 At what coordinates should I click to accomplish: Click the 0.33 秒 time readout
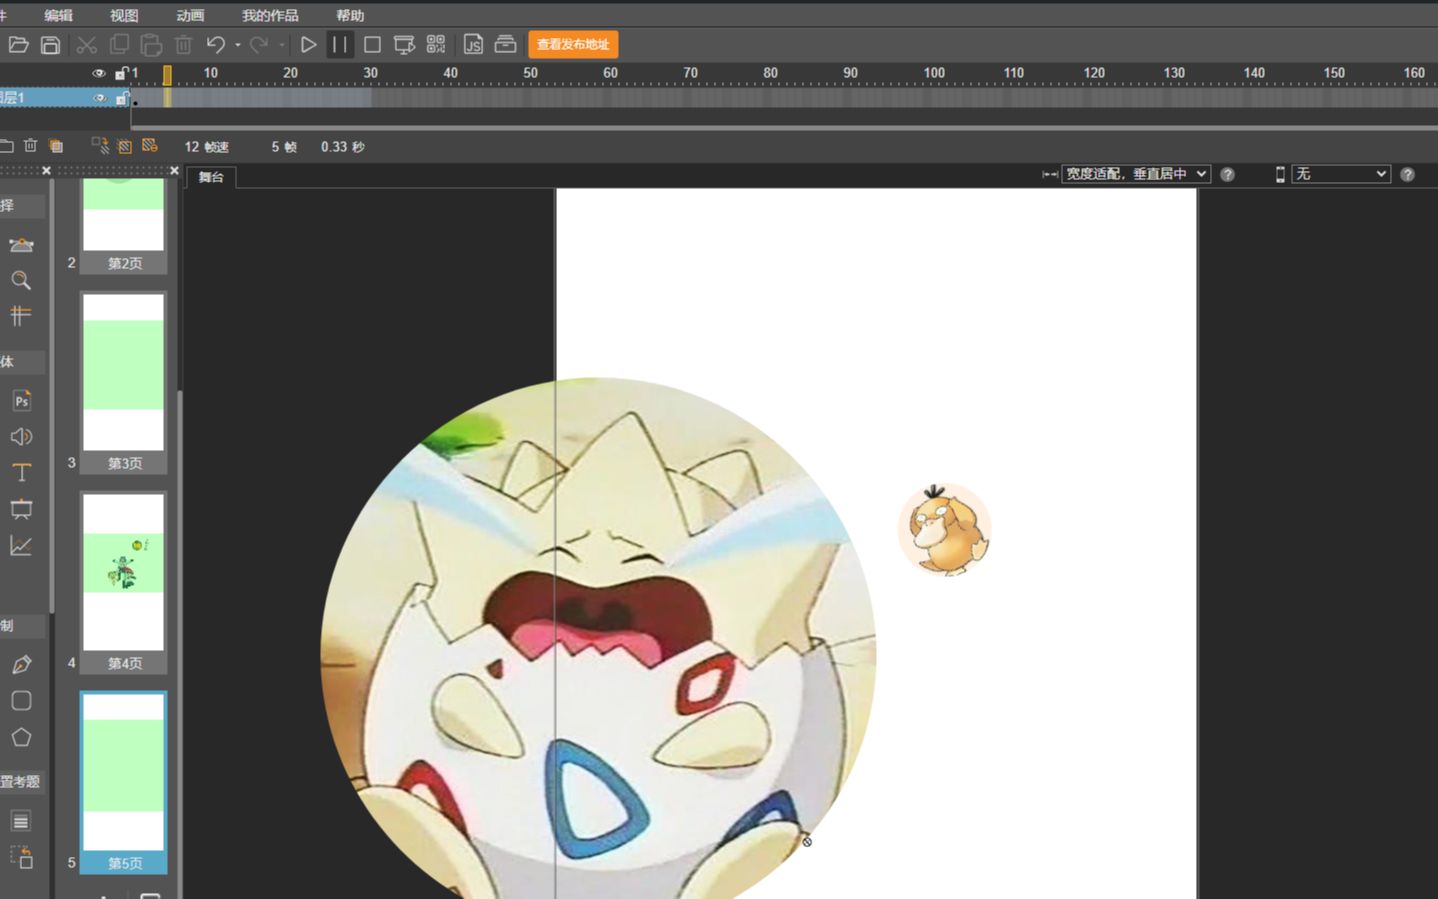[342, 146]
